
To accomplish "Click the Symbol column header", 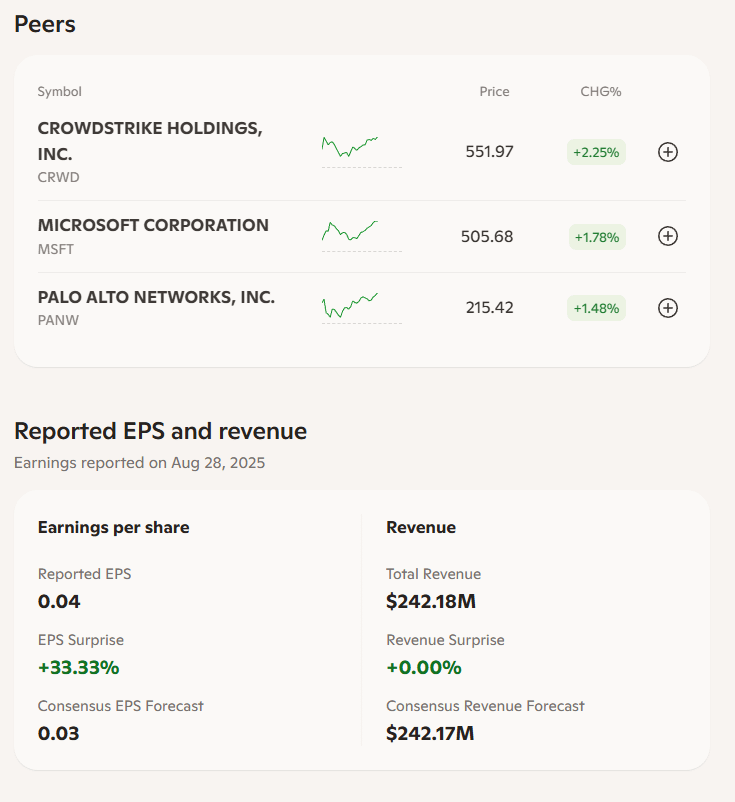I will pos(59,92).
